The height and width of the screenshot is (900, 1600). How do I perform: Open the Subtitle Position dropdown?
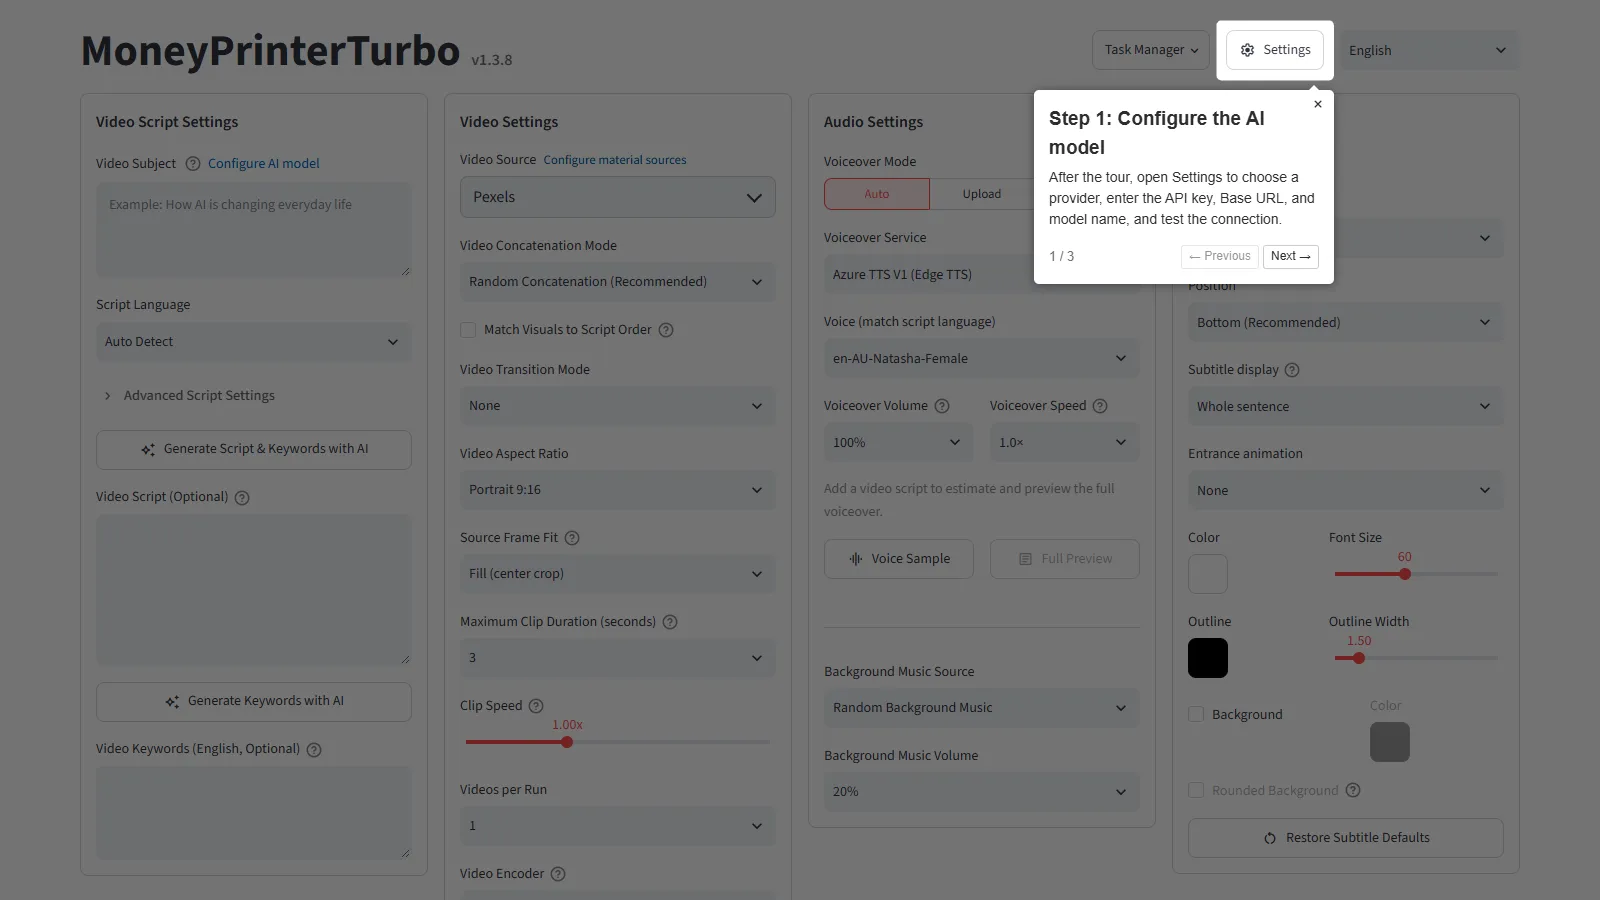tap(1346, 322)
